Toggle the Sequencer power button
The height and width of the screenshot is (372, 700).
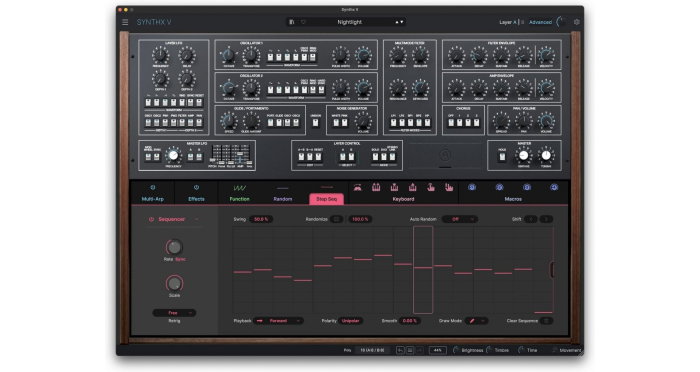(151, 219)
